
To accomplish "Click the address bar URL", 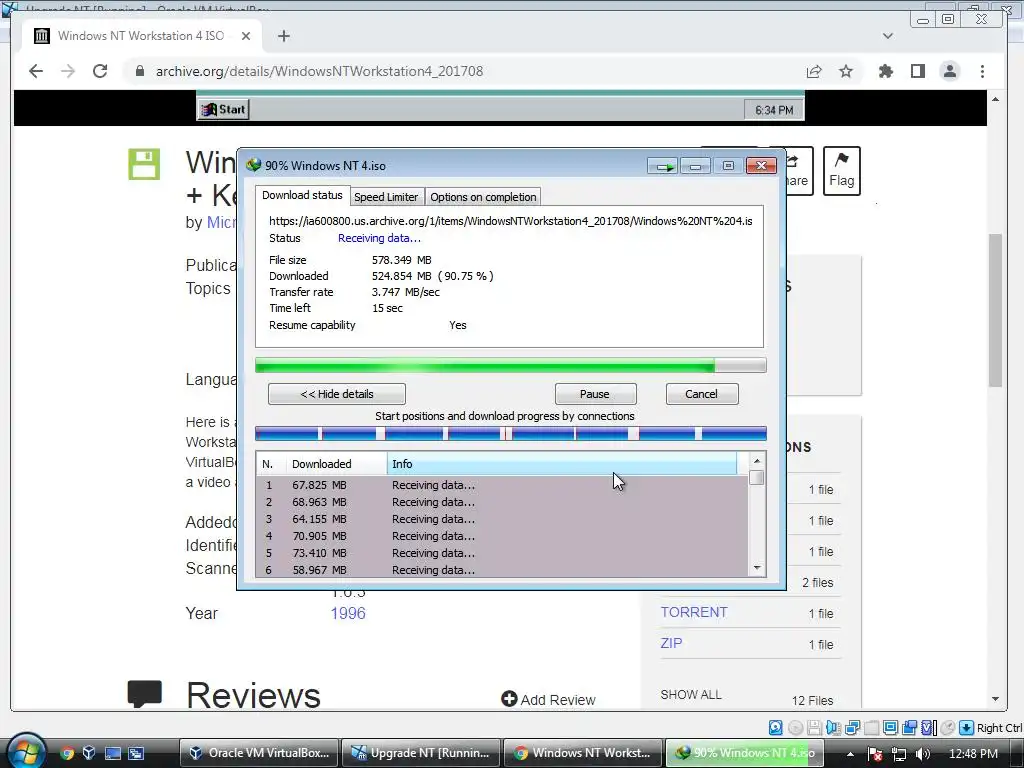I will 319,71.
